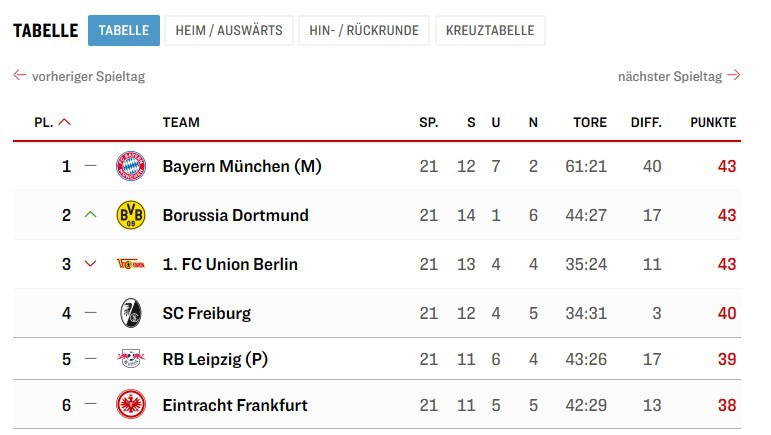Image resolution: width=771 pixels, height=435 pixels.
Task: Open the Hin- / Rückrunde tab
Action: [x=364, y=31]
